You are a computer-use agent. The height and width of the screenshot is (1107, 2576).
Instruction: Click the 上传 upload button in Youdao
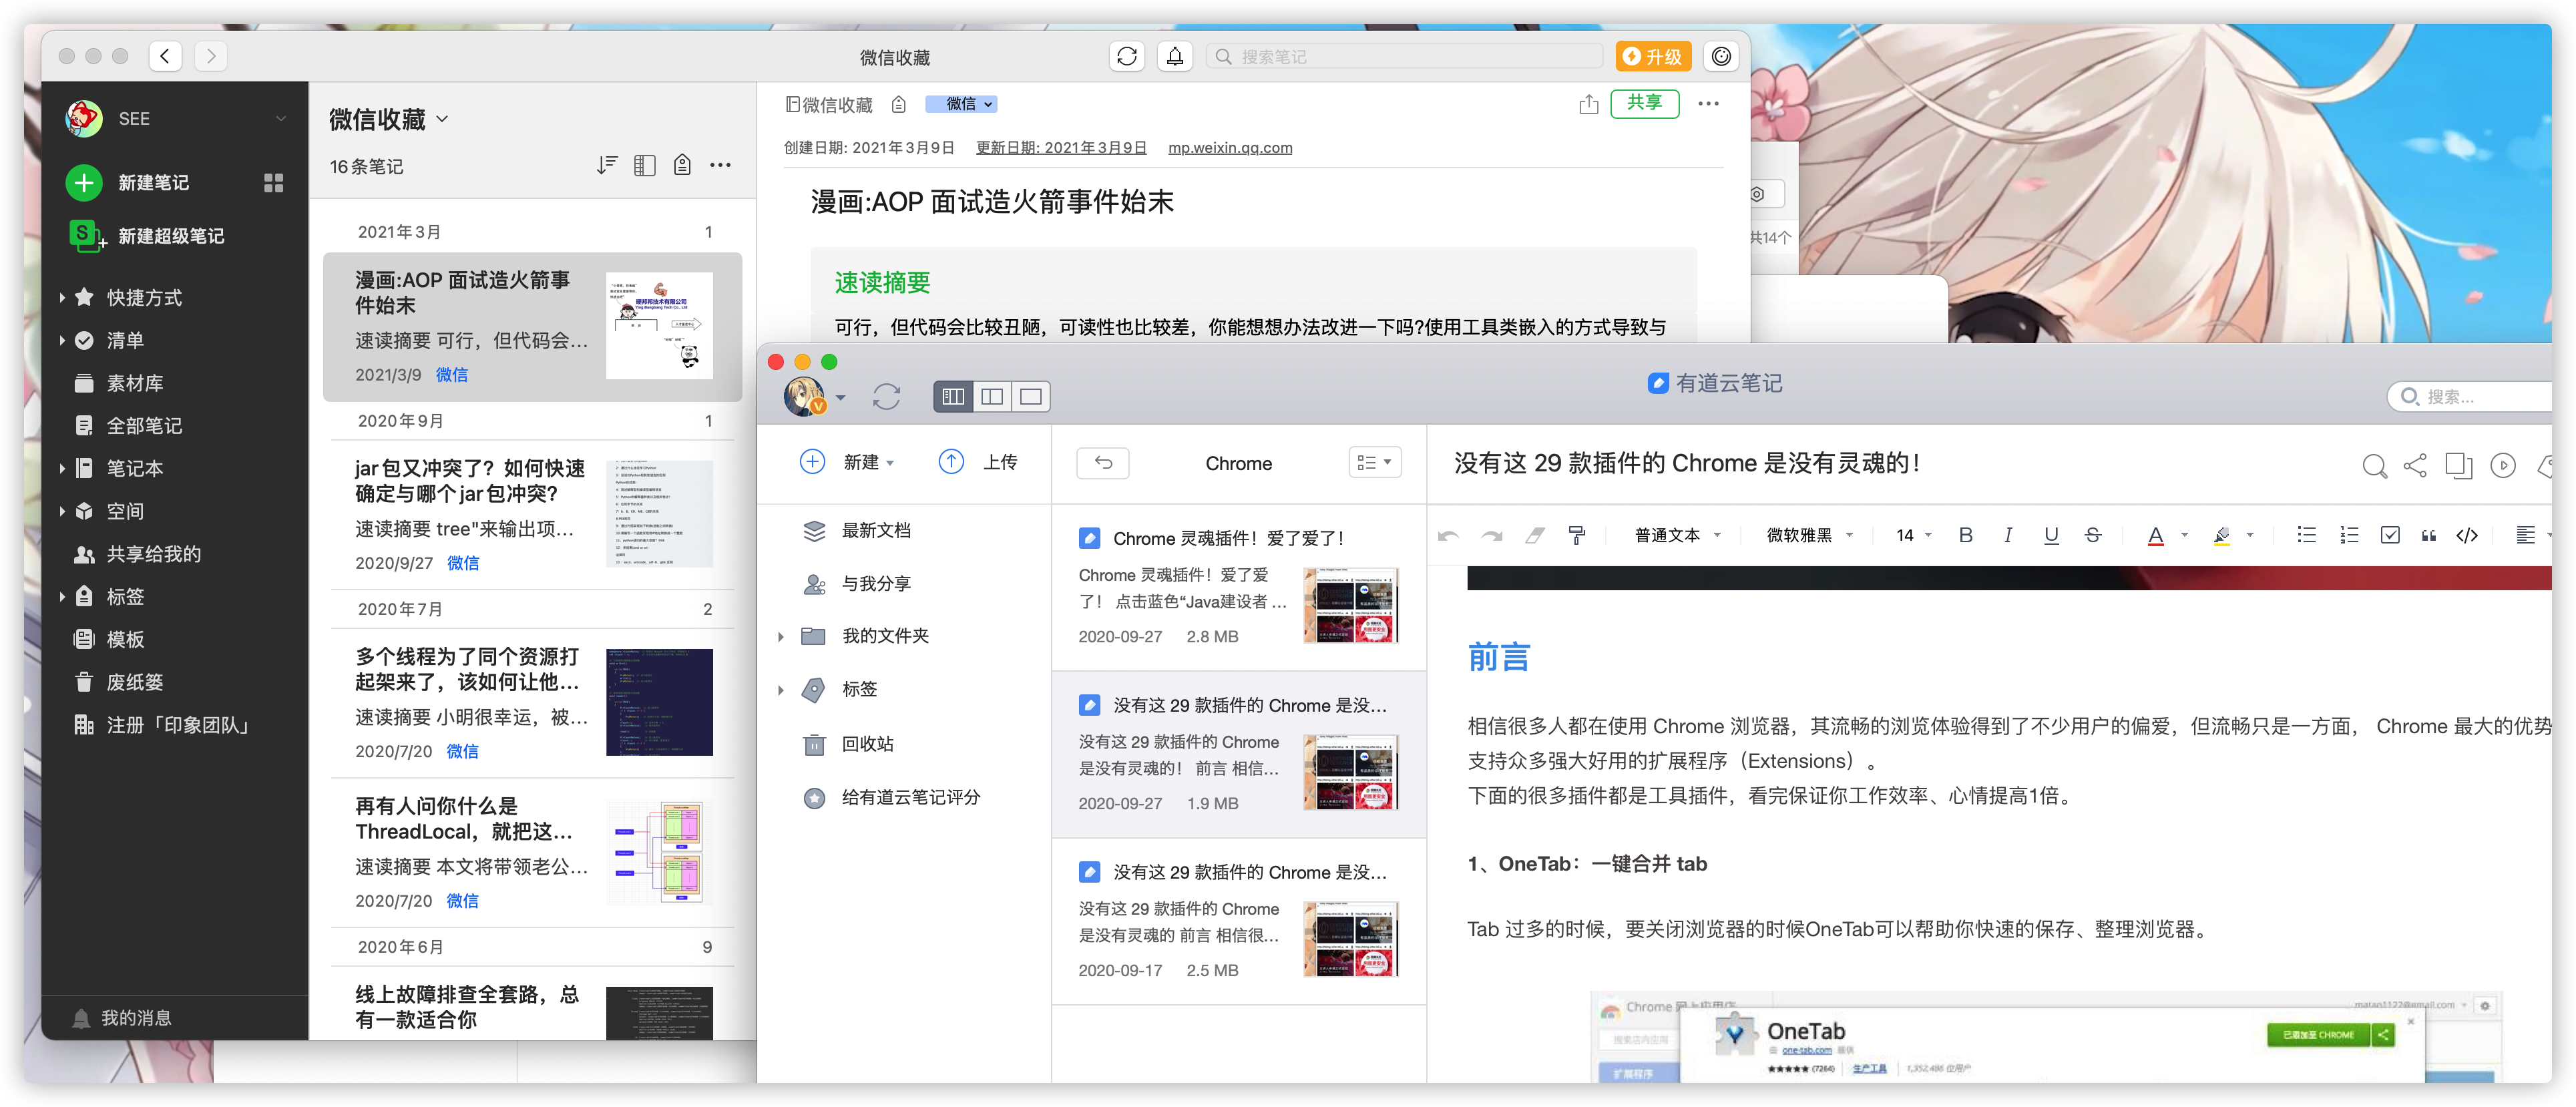pos(978,462)
